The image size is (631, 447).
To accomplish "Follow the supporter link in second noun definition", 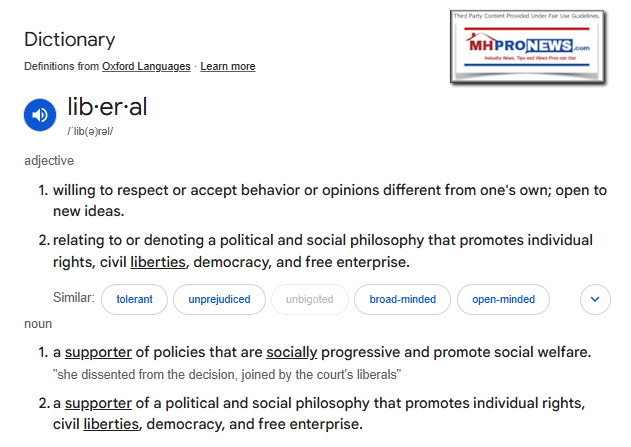I will (x=98, y=403).
